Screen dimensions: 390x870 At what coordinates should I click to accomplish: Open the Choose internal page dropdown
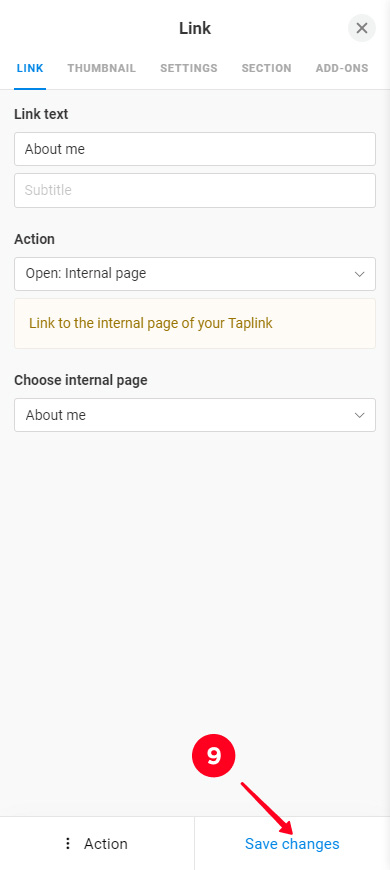click(195, 415)
